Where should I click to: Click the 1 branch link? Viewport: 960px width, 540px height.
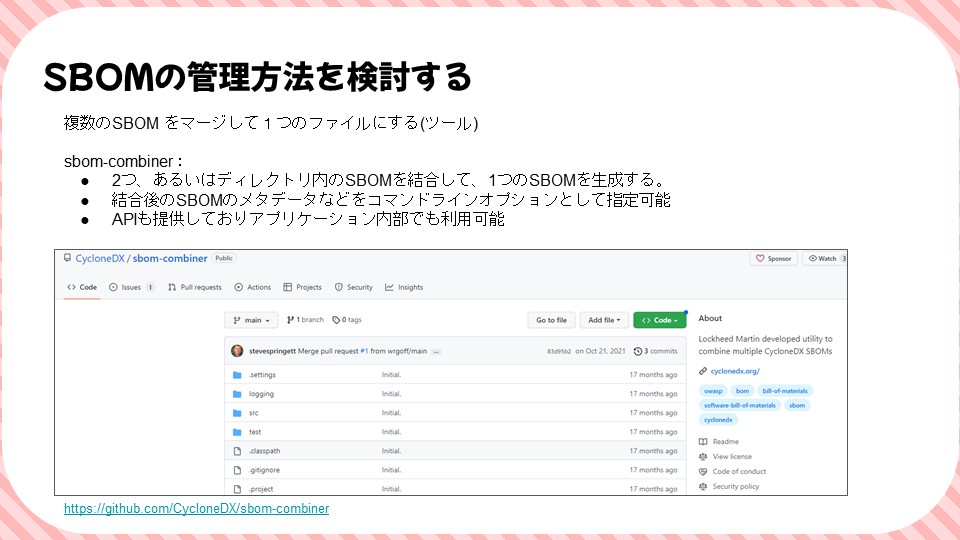coord(305,320)
